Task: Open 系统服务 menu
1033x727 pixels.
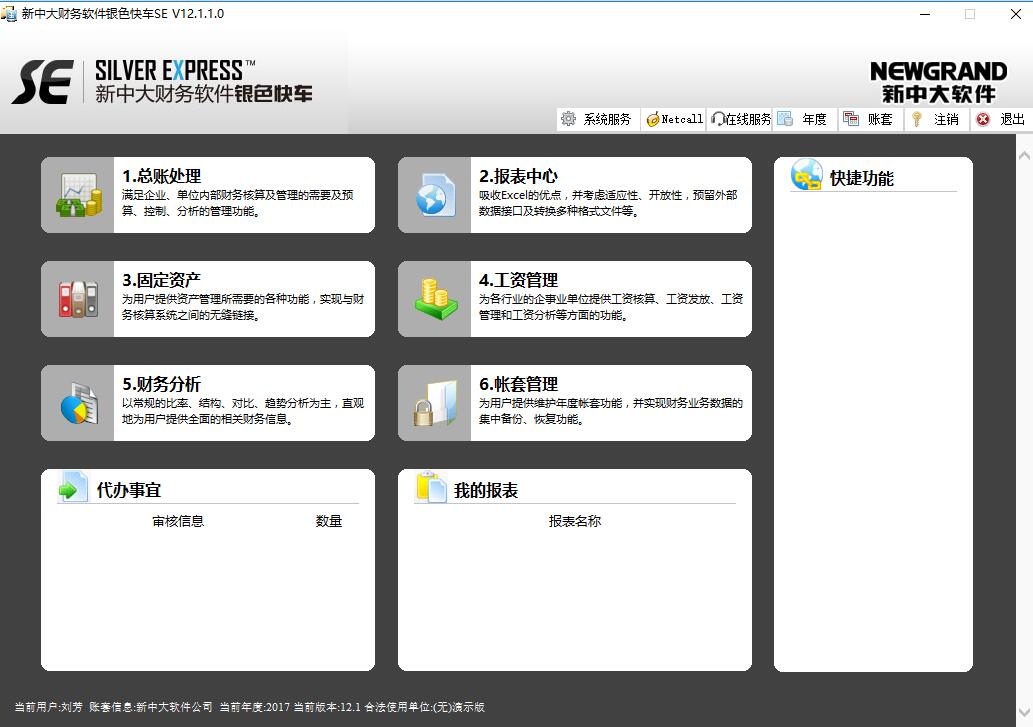Action: point(598,119)
